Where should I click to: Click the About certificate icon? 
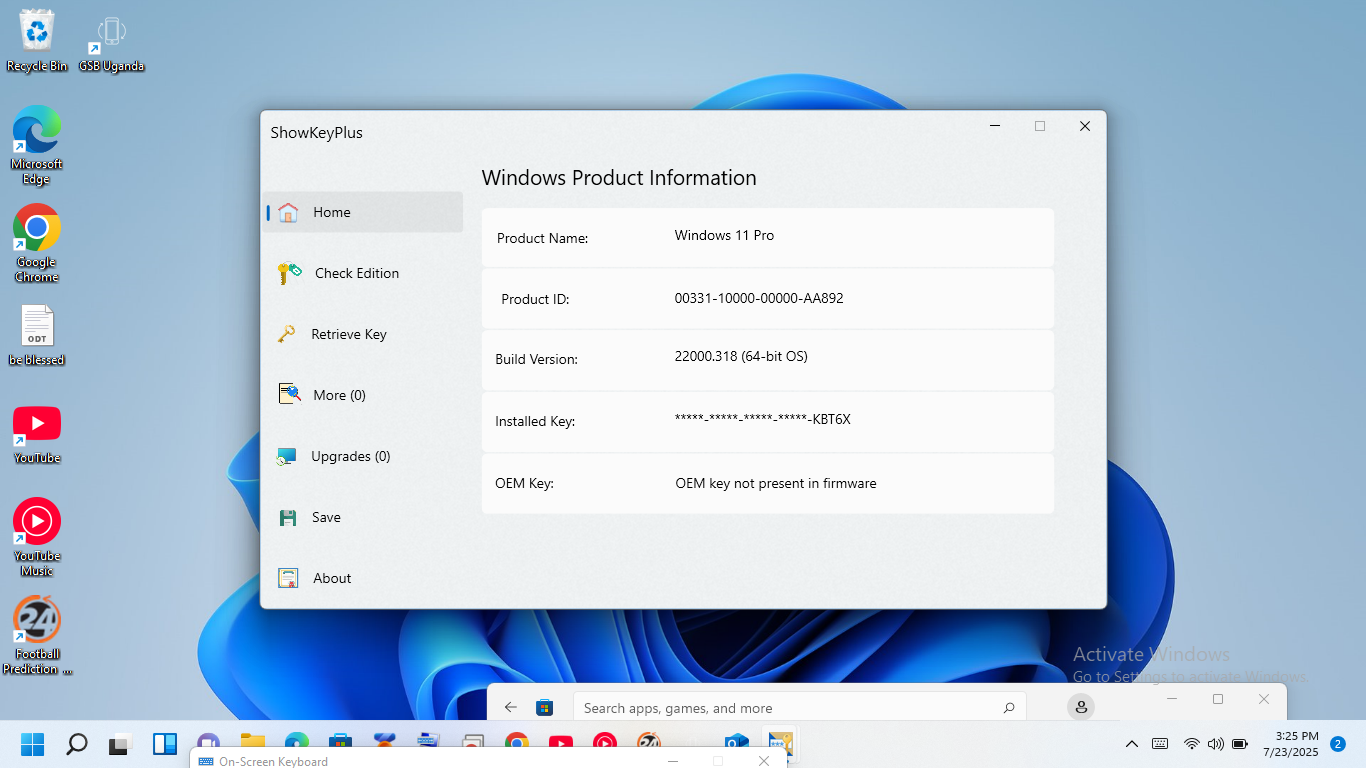pyautogui.click(x=288, y=578)
